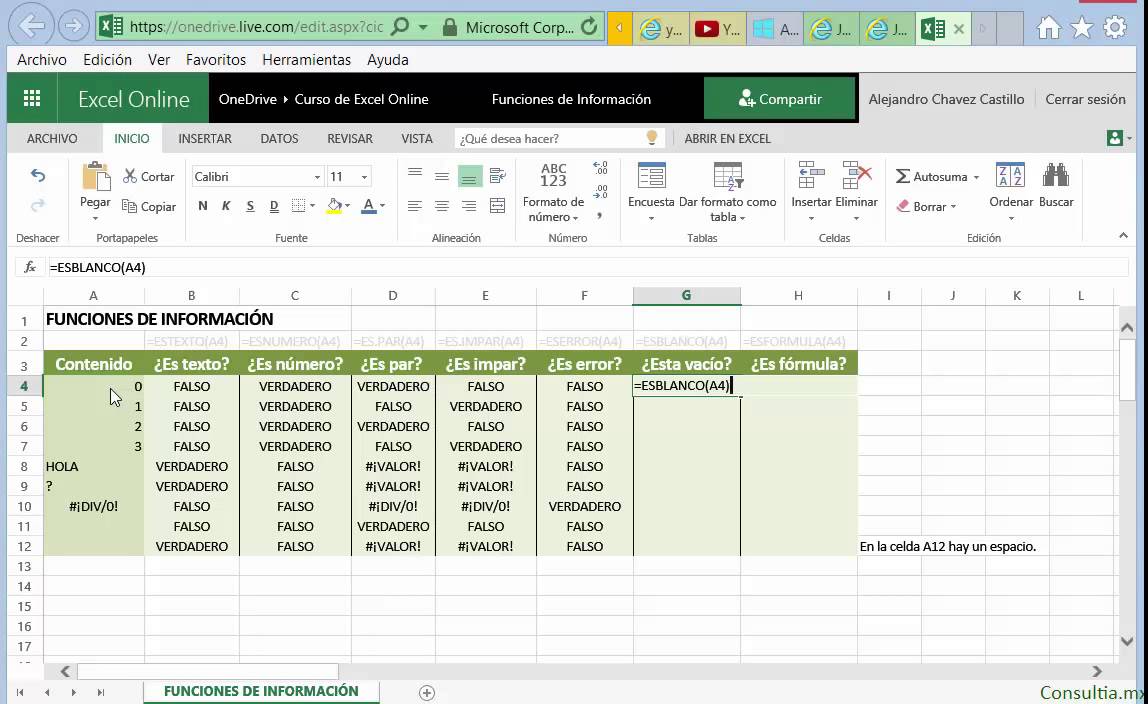The image size is (1148, 704).
Task: Open the Excel Online app launcher grid
Action: [x=32, y=99]
